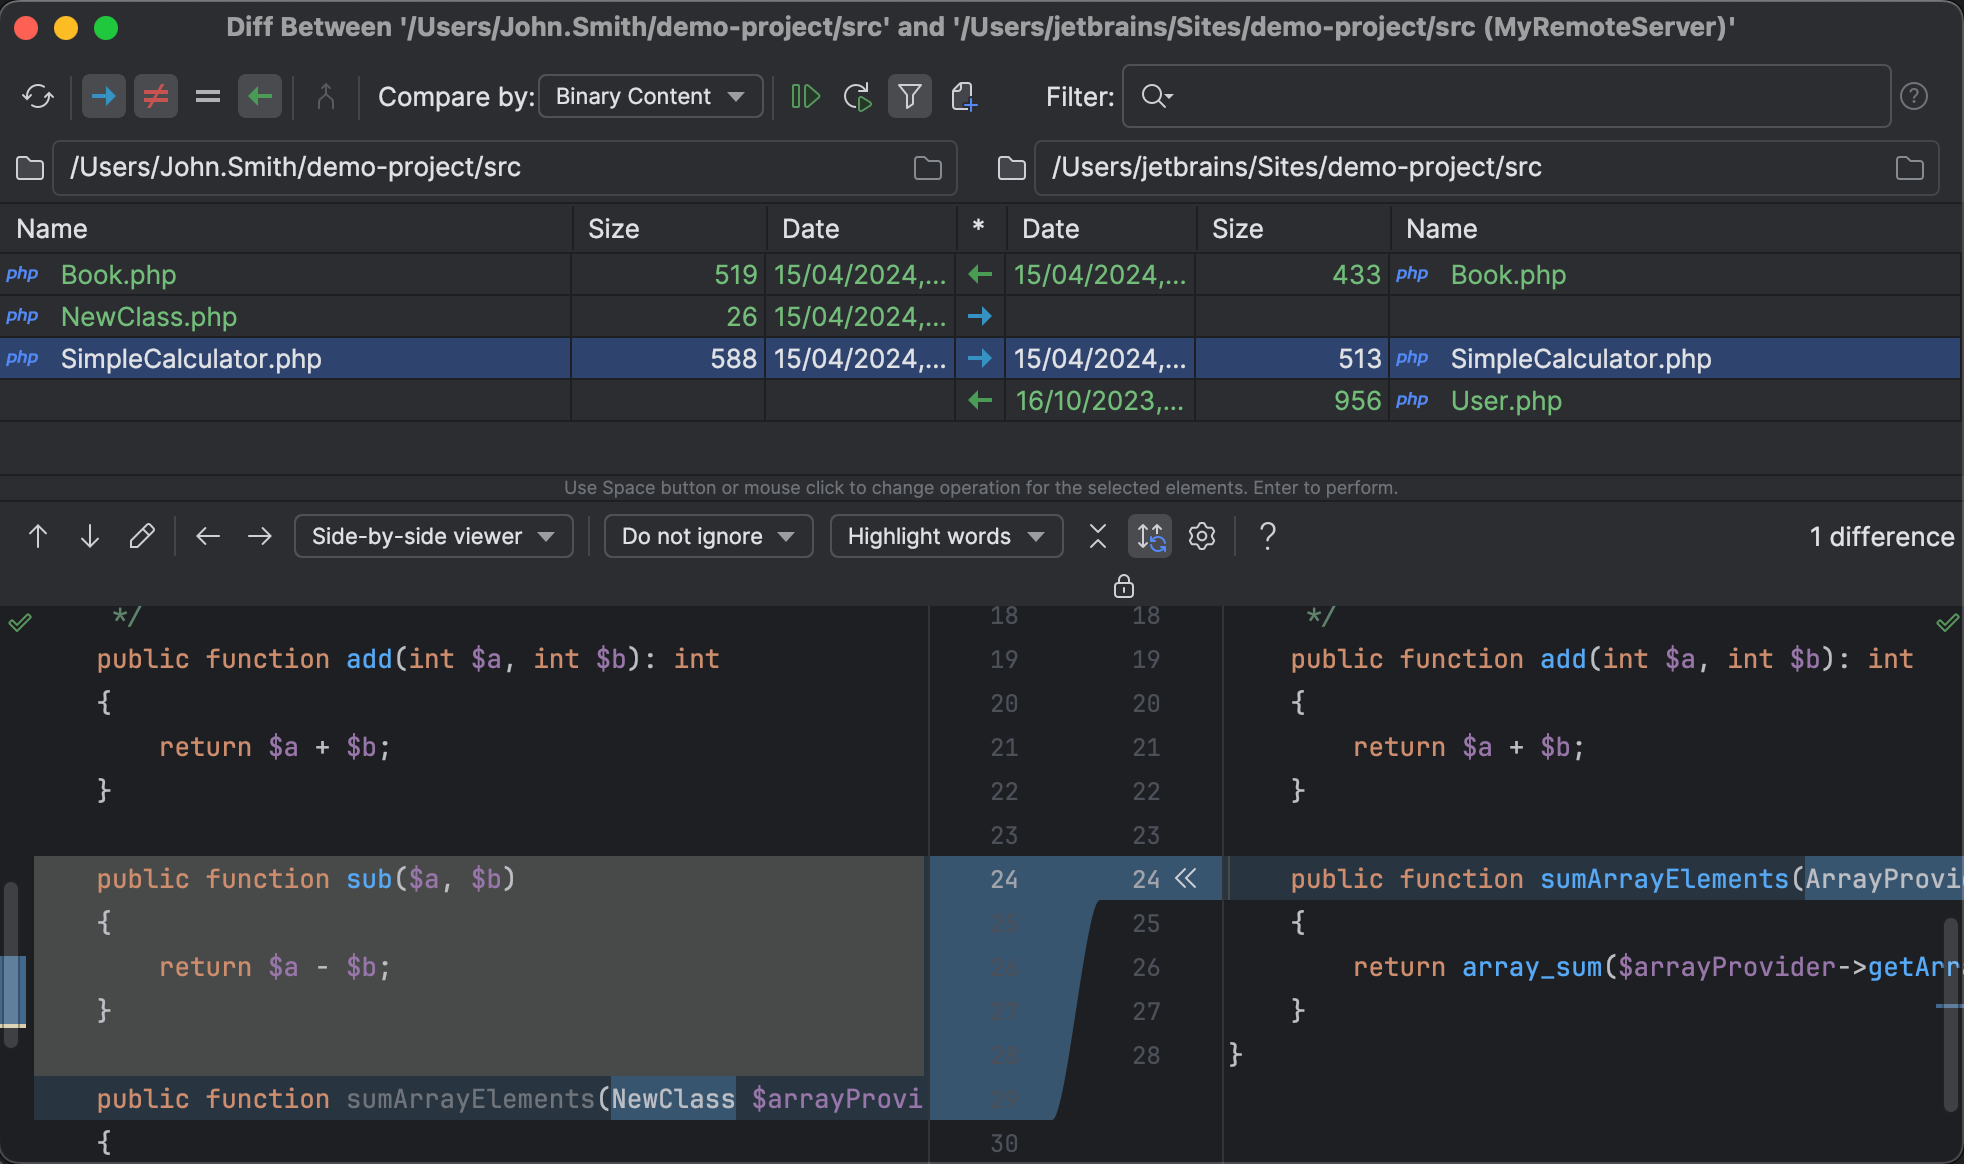This screenshot has height=1164, width=1964.
Task: Edit the source file with the pencil icon
Action: 142,536
